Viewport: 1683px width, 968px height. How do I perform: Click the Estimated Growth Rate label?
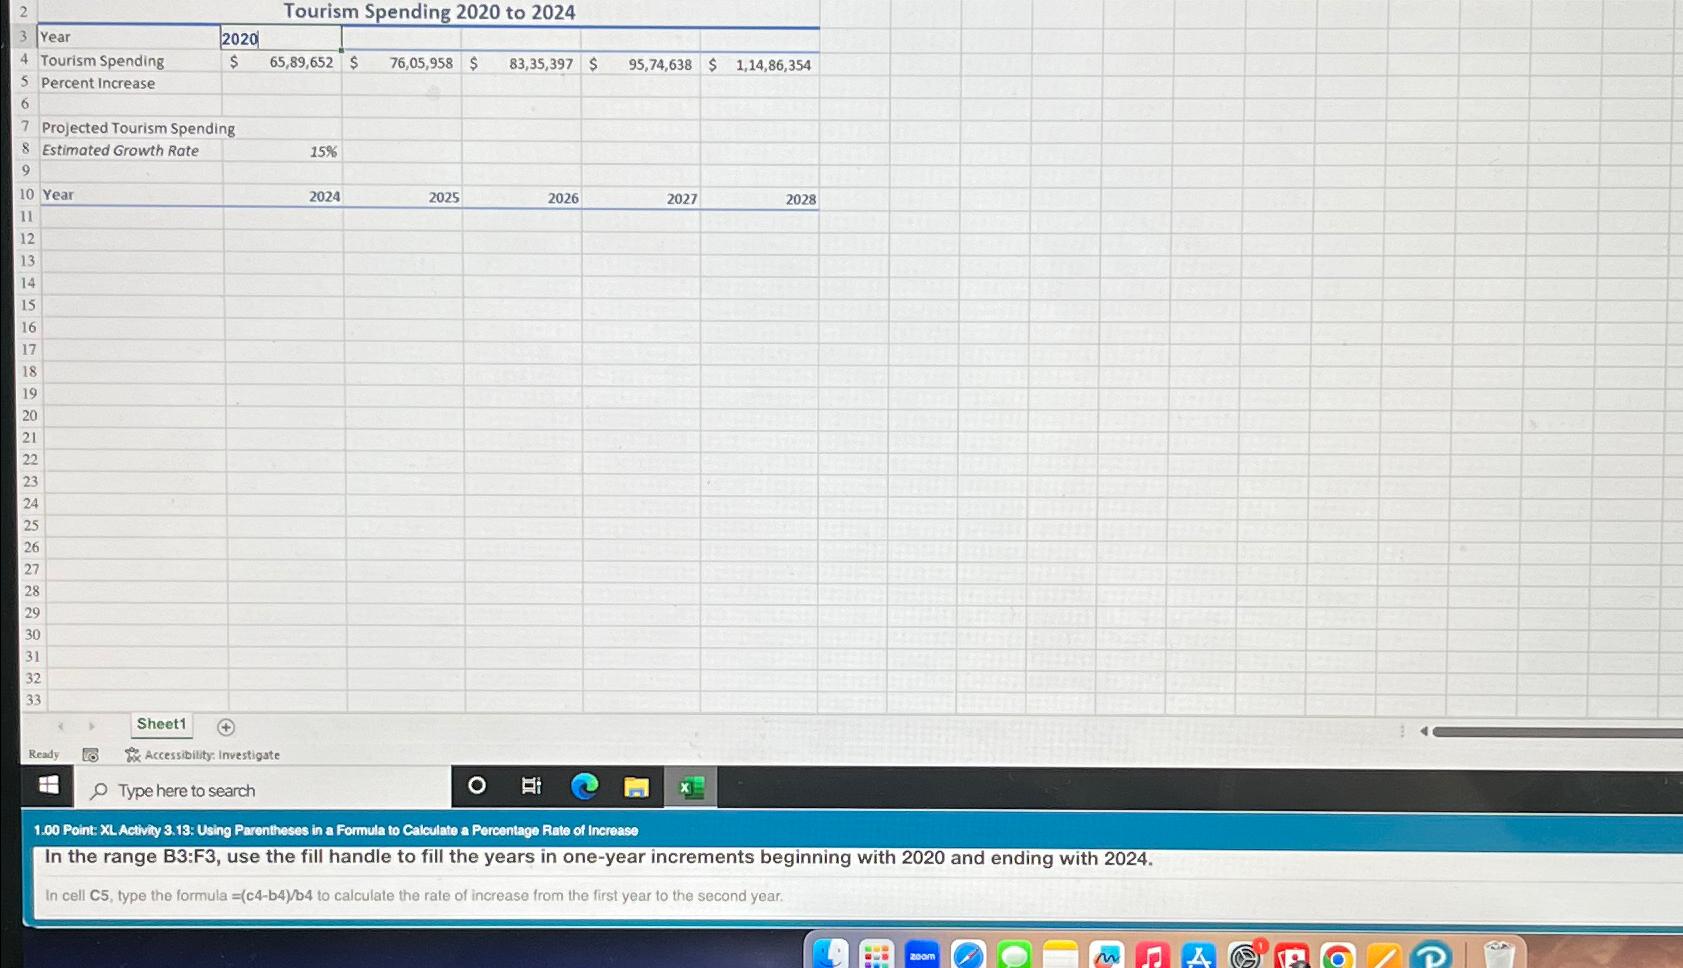(120, 150)
